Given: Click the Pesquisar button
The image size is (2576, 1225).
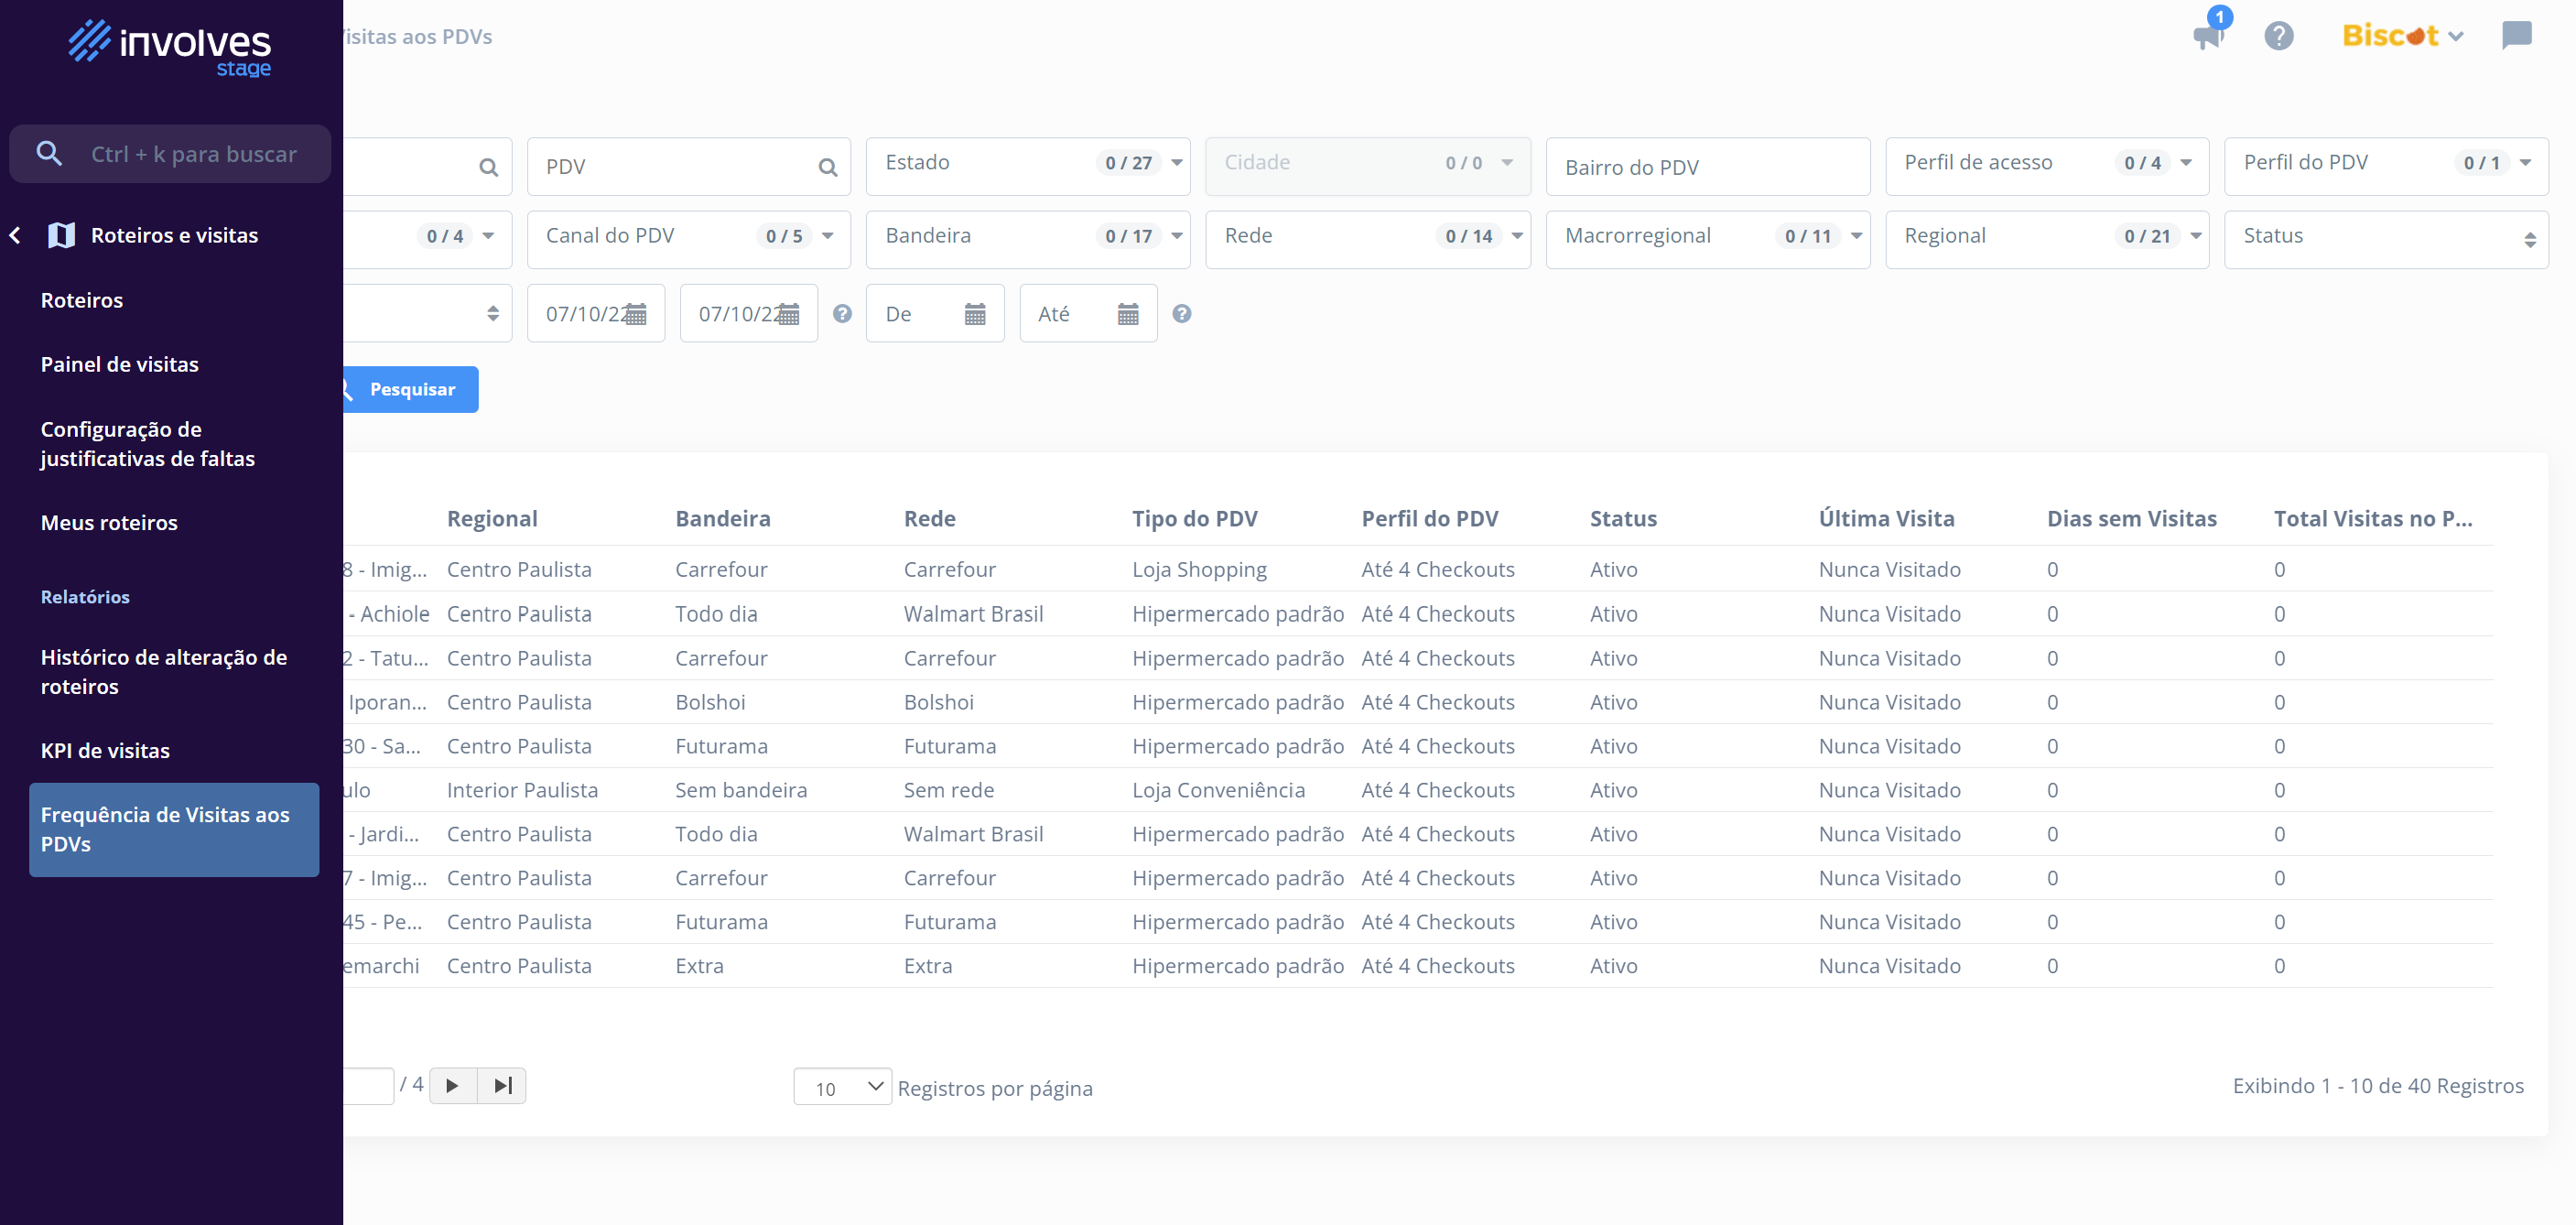Looking at the screenshot, I should pyautogui.click(x=410, y=389).
